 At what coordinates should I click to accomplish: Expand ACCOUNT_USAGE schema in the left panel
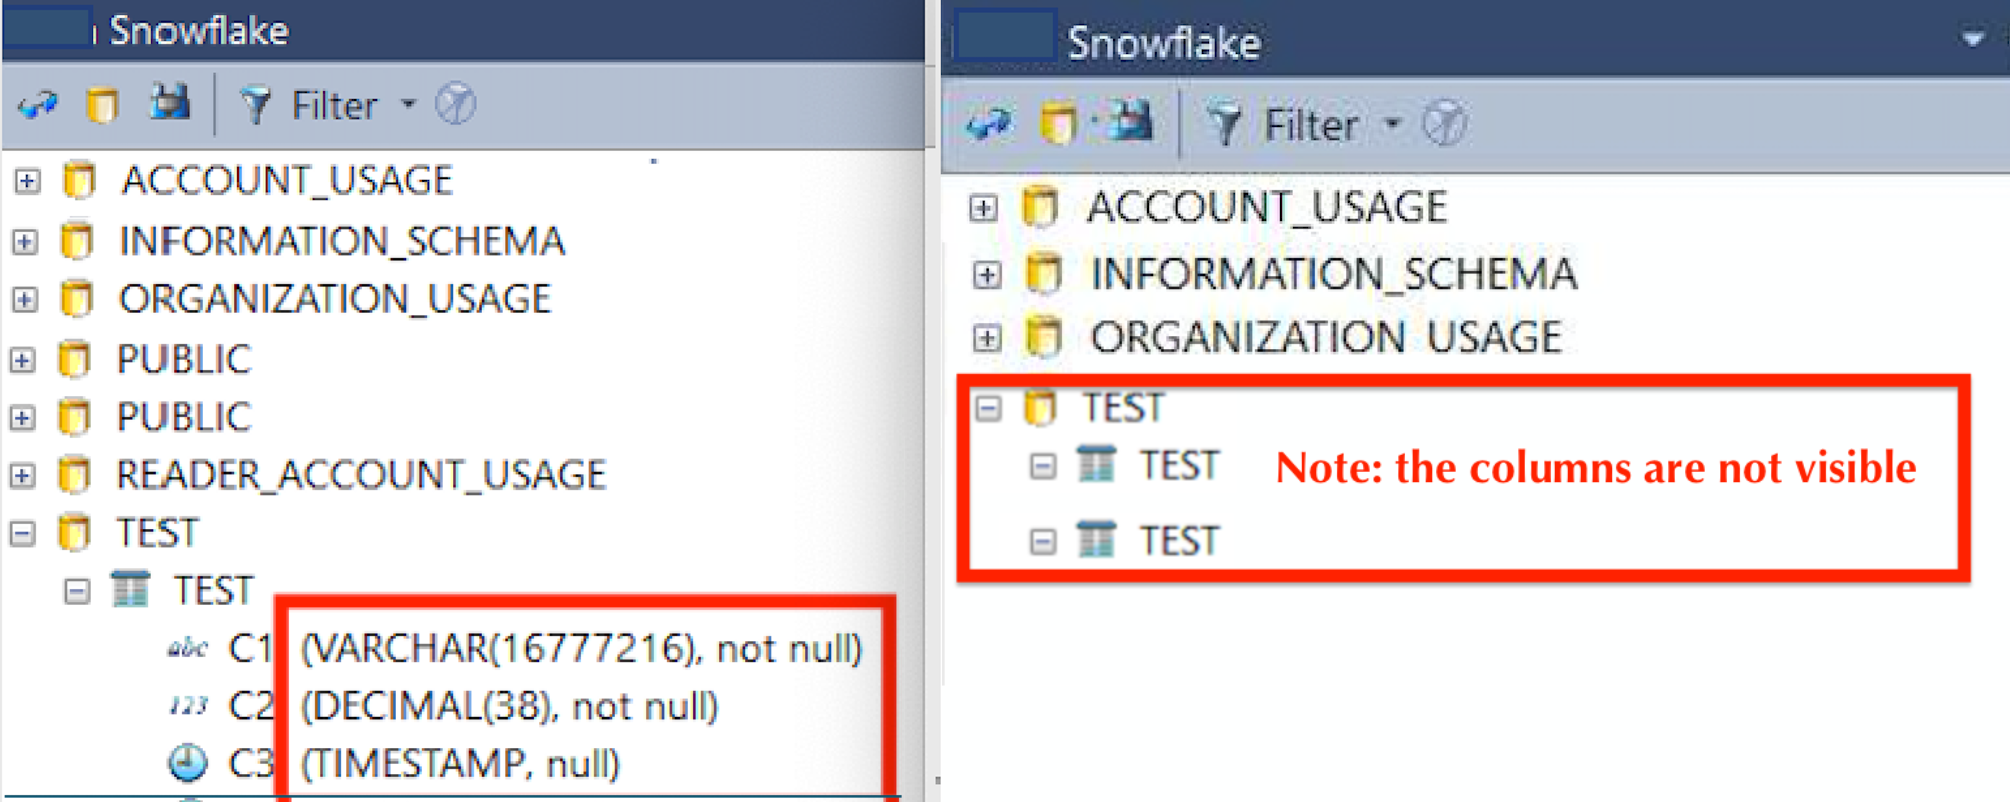(x=27, y=181)
